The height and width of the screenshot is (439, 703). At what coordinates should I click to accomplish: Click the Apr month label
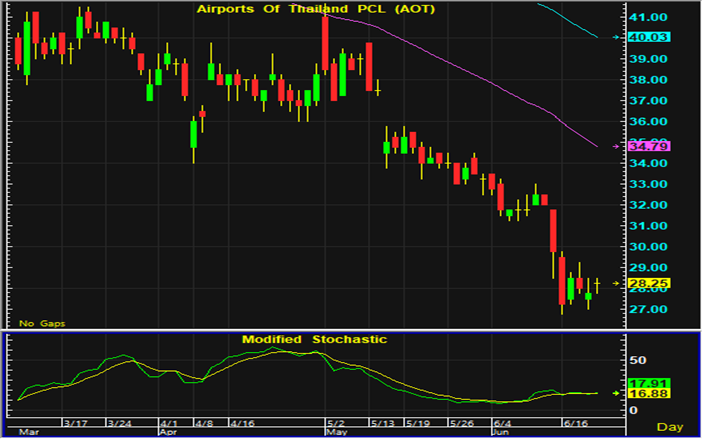tap(169, 432)
